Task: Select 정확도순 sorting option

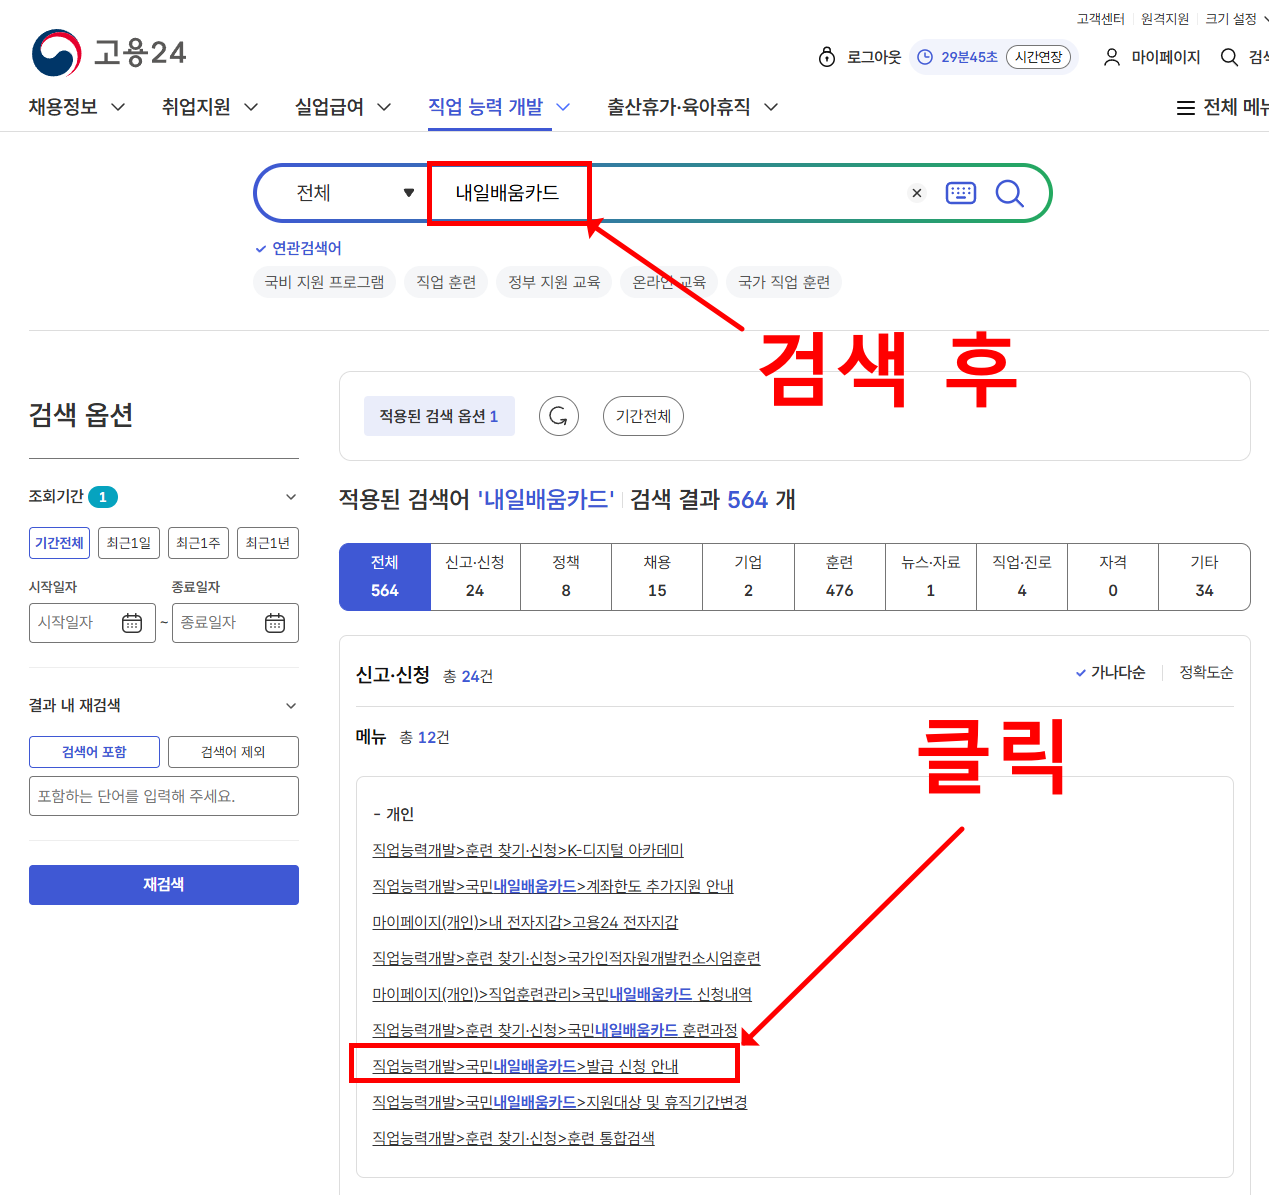Action: pyautogui.click(x=1204, y=673)
